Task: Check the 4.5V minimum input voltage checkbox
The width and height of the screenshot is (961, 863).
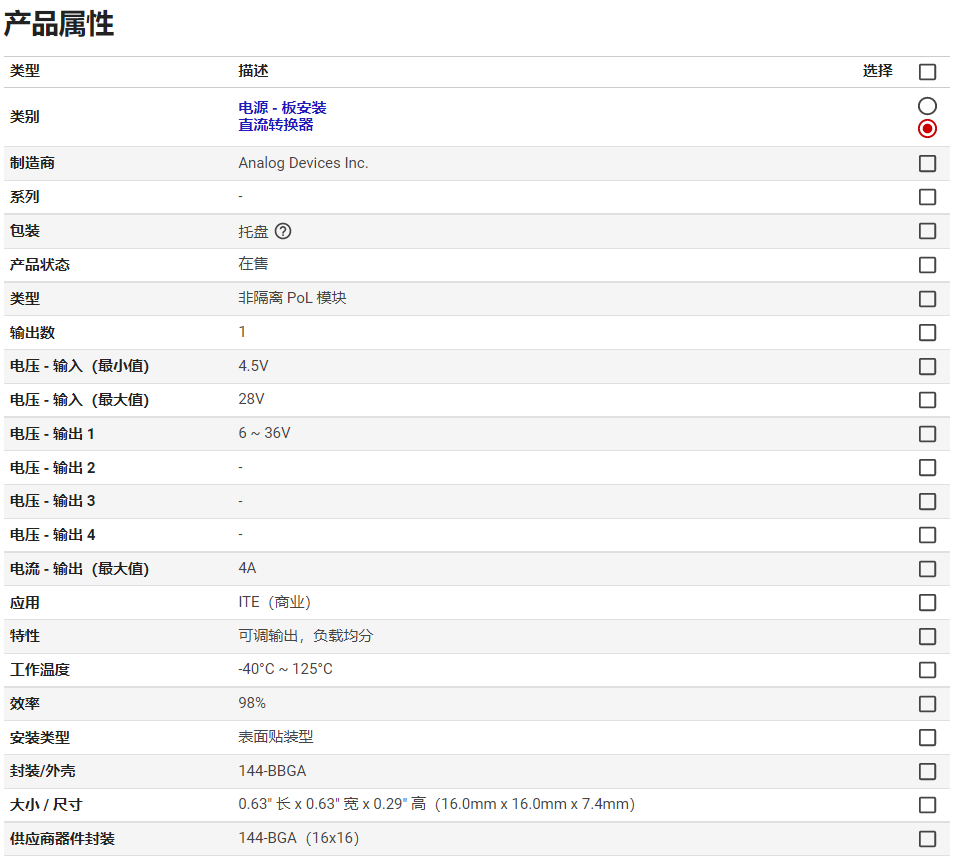Action: click(x=927, y=366)
